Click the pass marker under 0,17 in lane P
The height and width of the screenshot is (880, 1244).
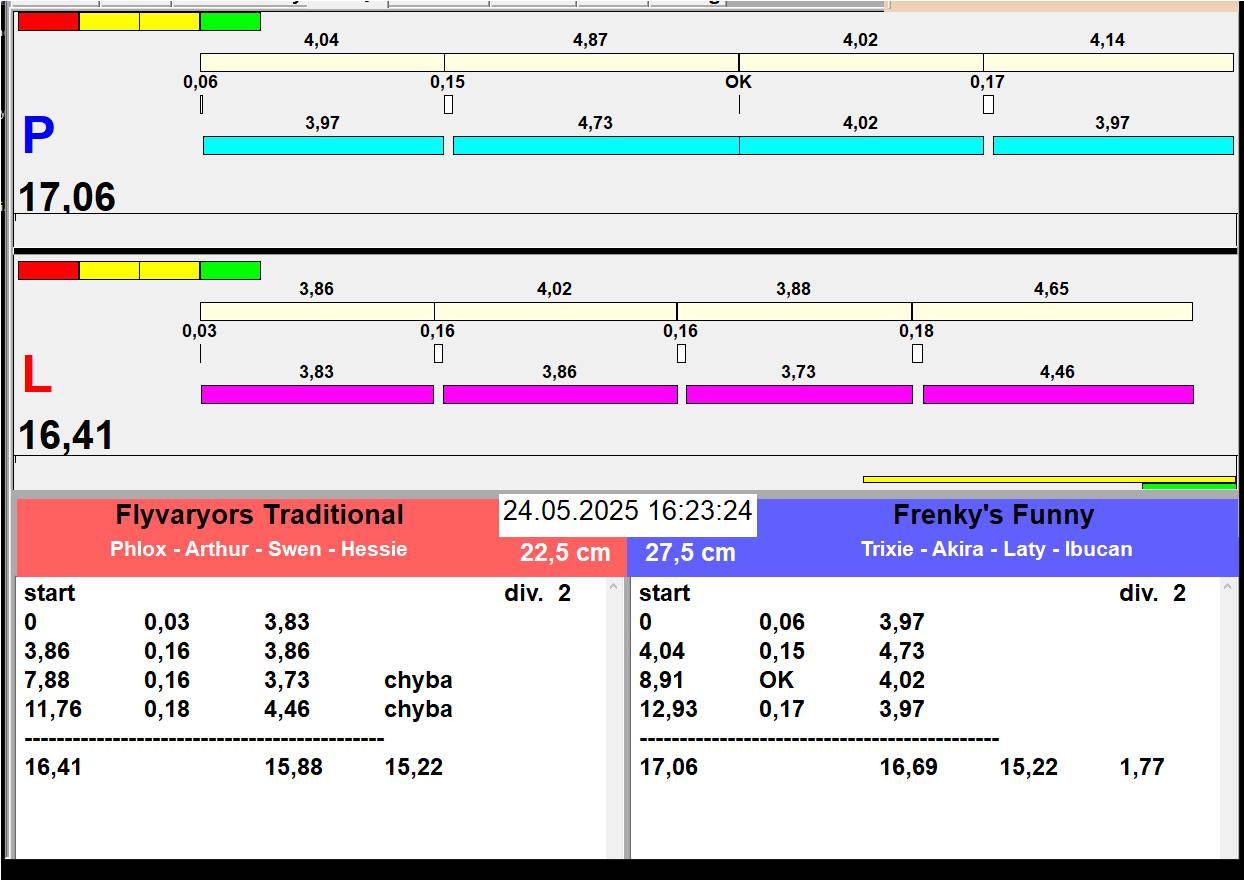point(988,104)
